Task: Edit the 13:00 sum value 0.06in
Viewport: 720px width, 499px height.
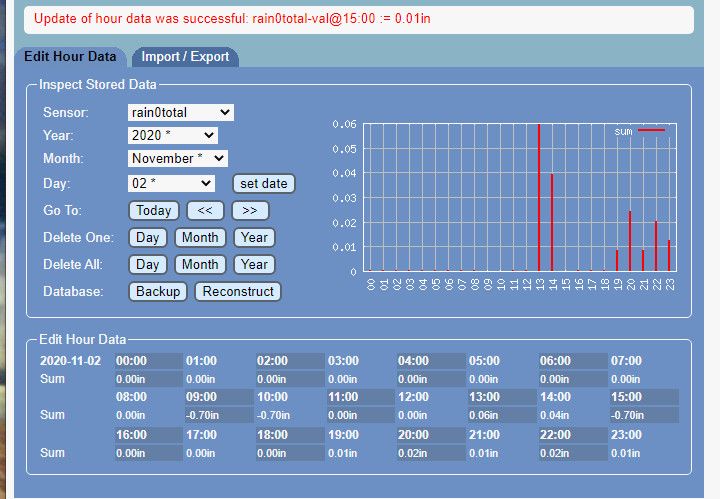Action: [502, 415]
